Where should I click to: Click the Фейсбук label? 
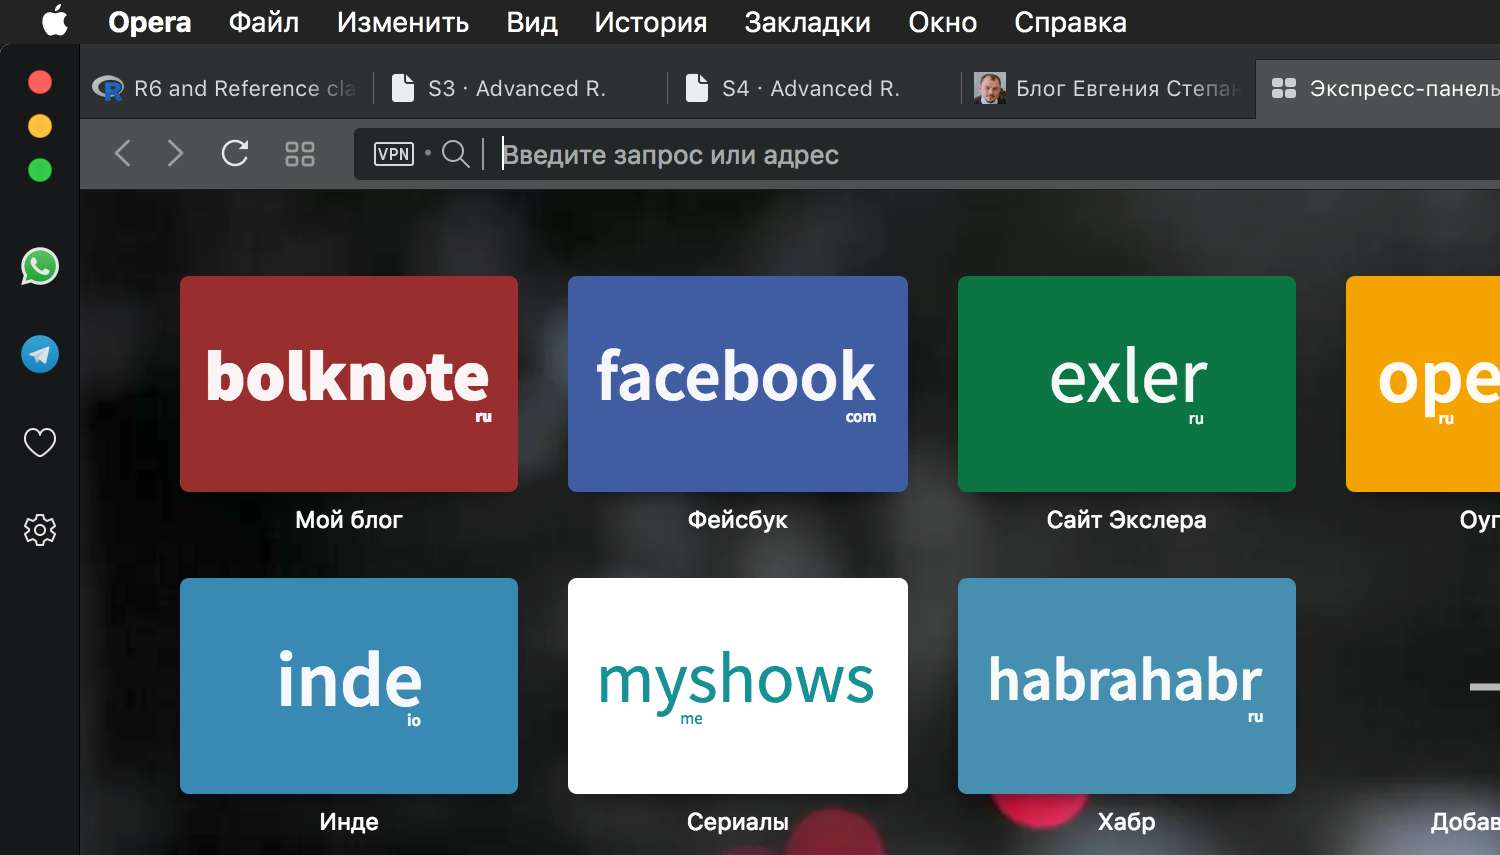(738, 520)
